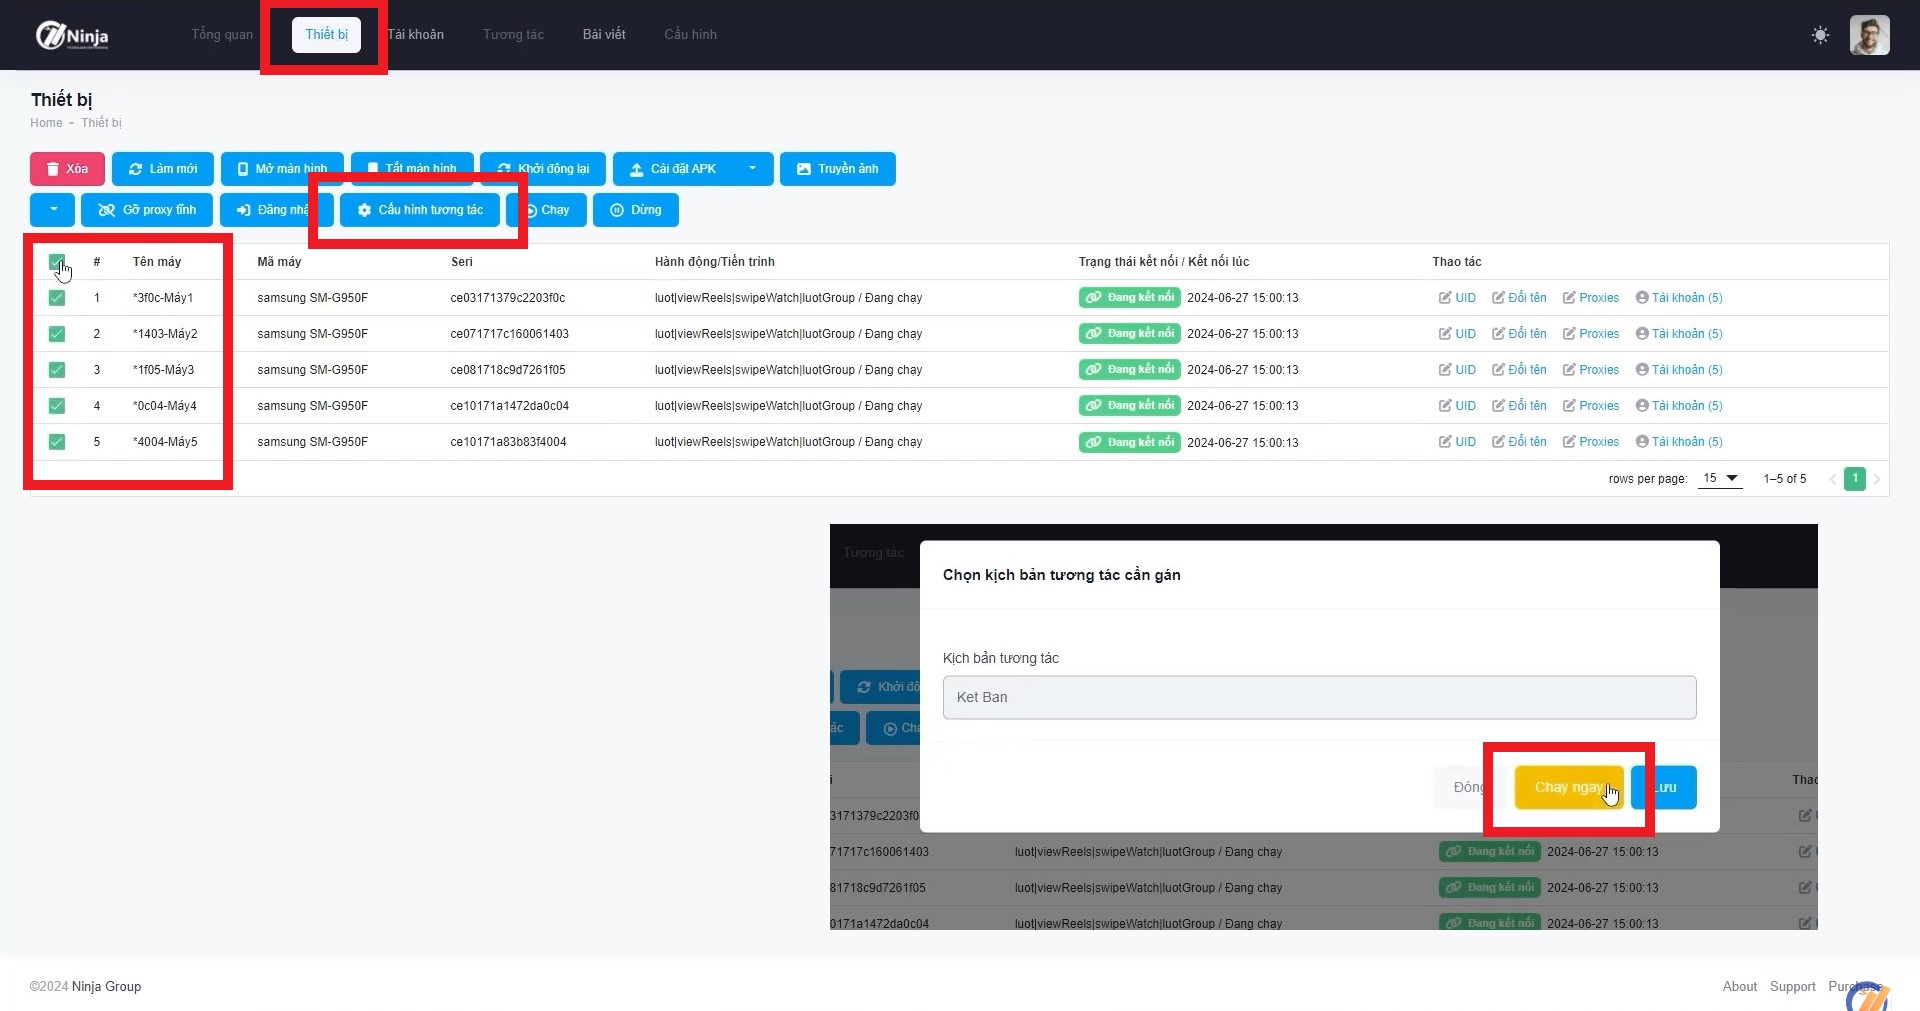Viewport: 1920px width, 1011px height.
Task: Click the red Xóa delete button
Action: (x=67, y=169)
